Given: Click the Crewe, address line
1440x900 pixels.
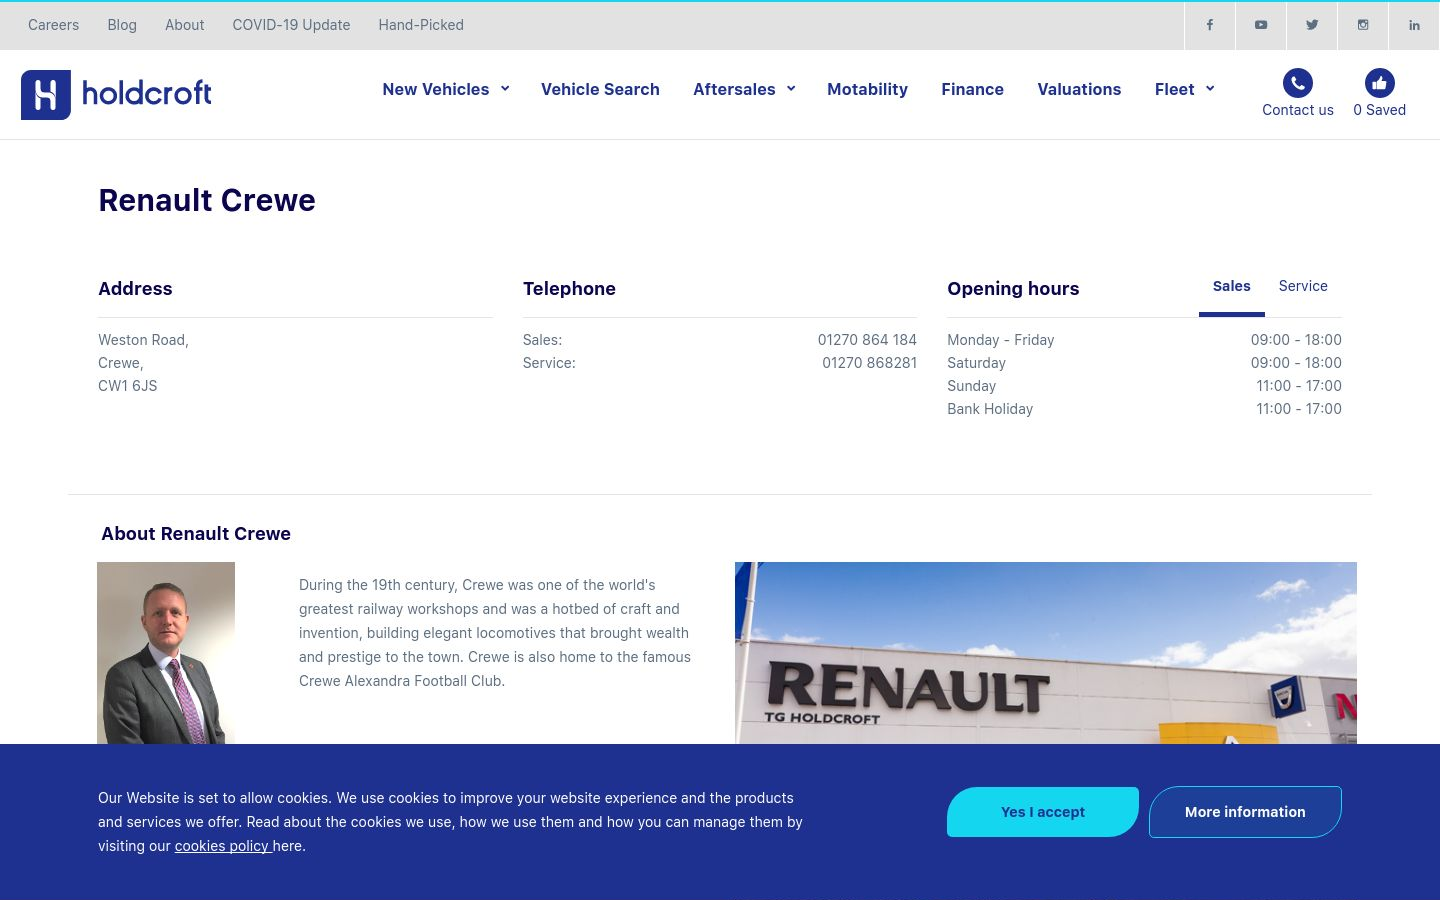Looking at the screenshot, I should point(121,363).
